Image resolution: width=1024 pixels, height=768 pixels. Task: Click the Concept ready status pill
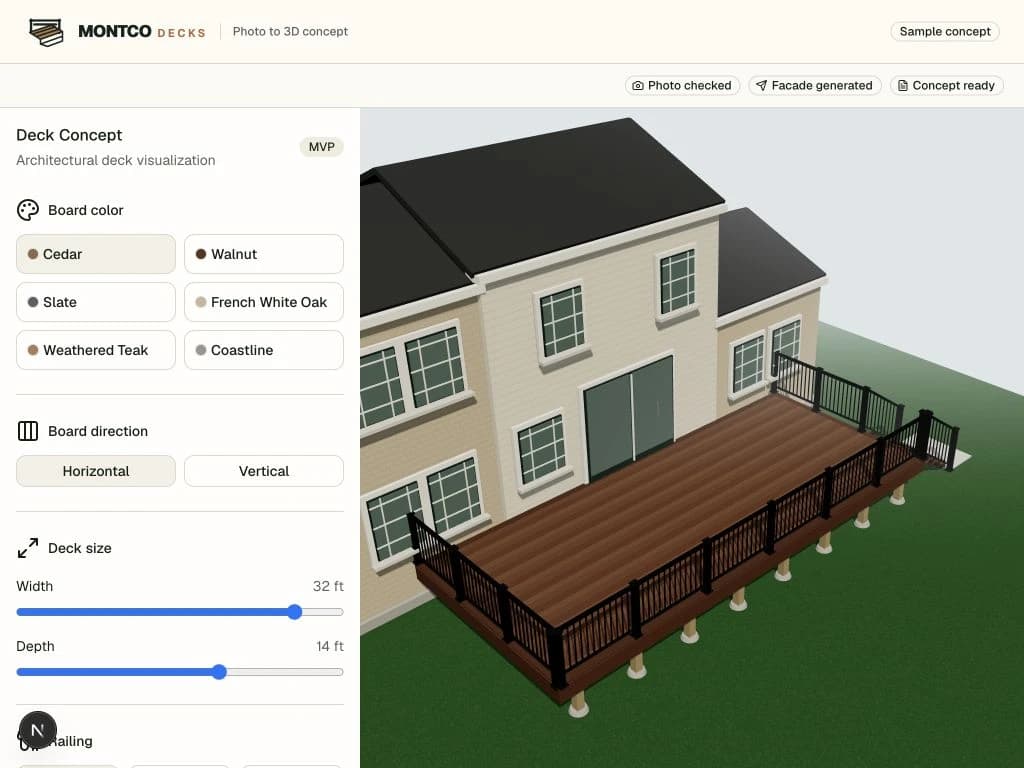coord(947,86)
